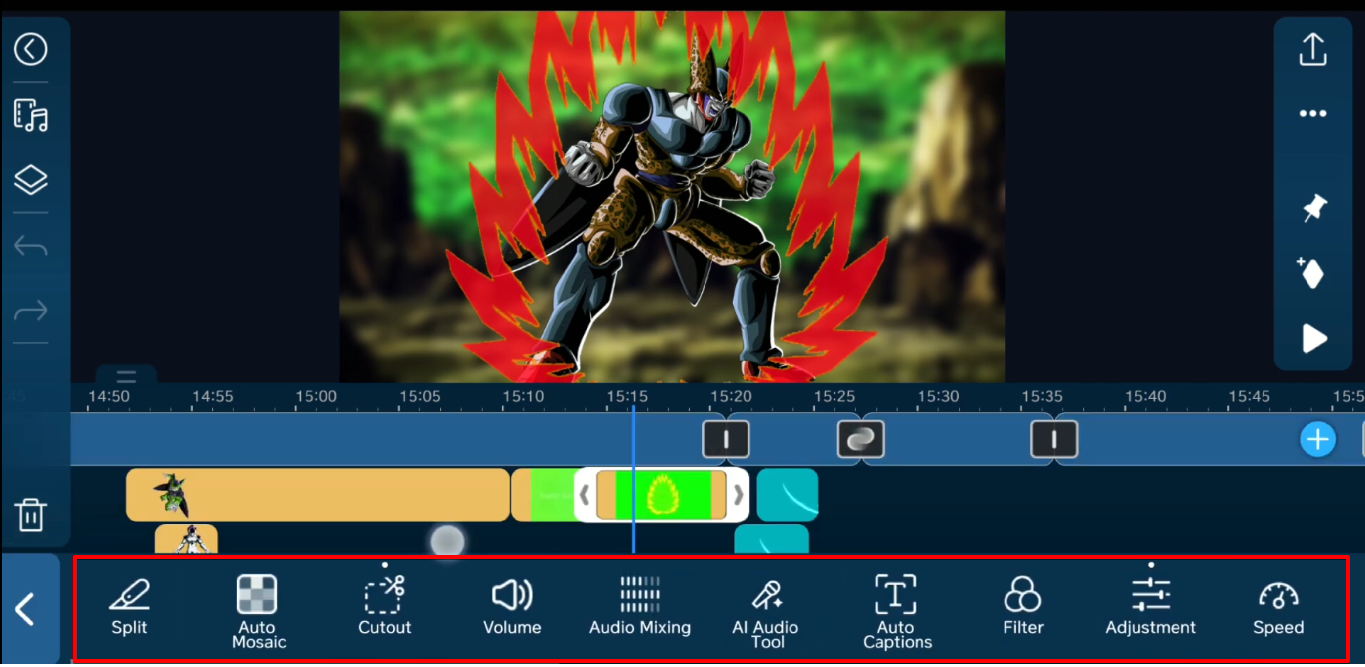The height and width of the screenshot is (667, 1365).
Task: Toggle the pin icon on the right panel
Action: click(1313, 208)
